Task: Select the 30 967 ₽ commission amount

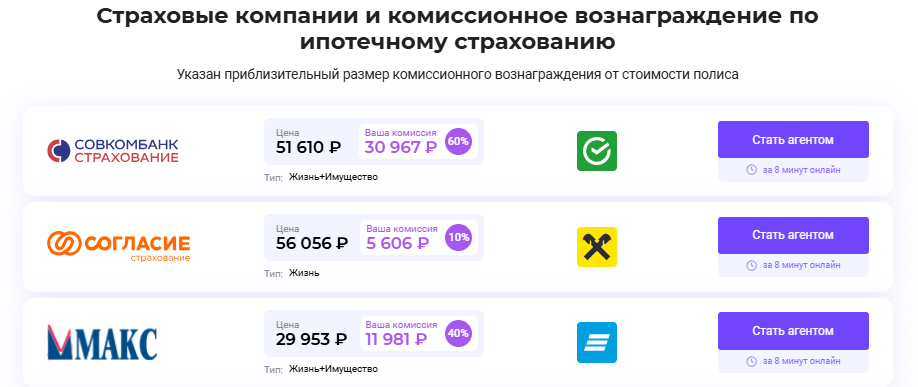Action: (x=400, y=148)
